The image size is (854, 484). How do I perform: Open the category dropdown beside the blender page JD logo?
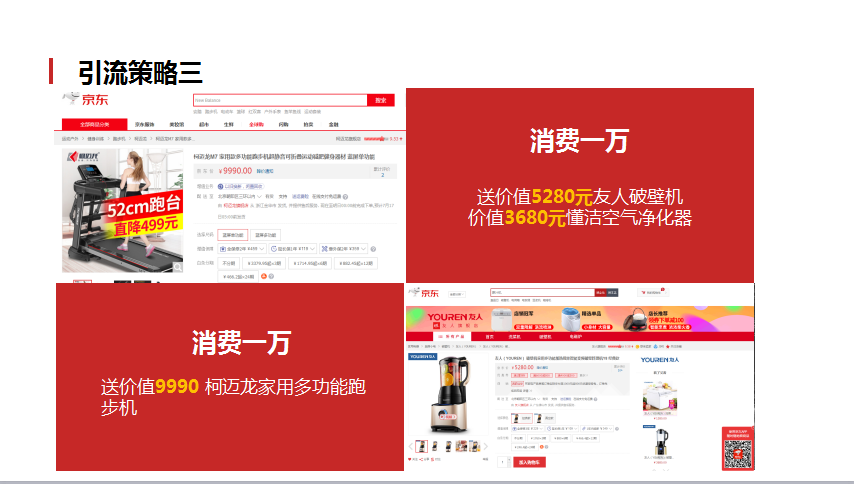(457, 295)
